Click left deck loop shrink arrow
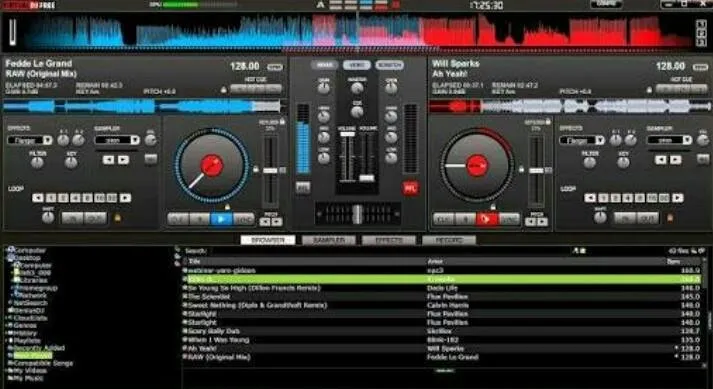The height and width of the screenshot is (389, 713). 38,198
